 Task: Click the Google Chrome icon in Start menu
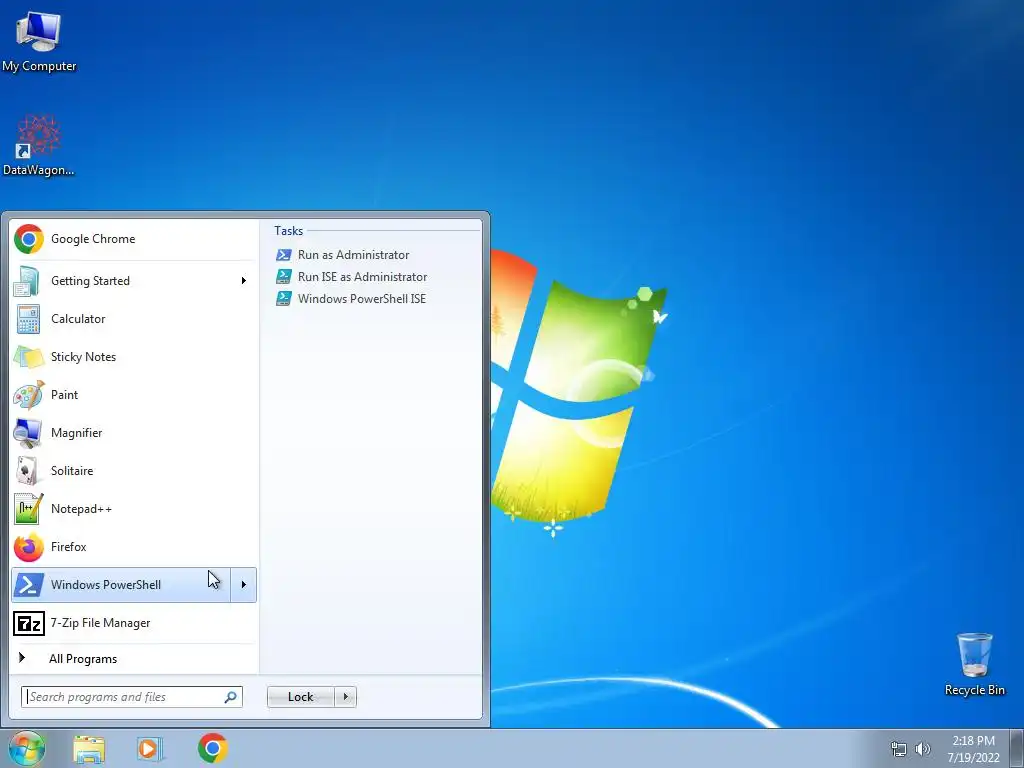(29, 239)
